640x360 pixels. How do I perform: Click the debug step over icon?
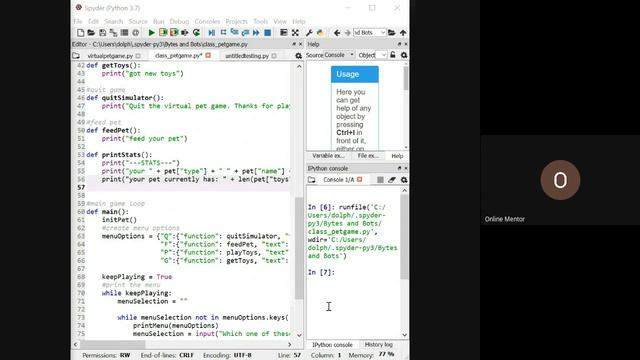click(223, 33)
